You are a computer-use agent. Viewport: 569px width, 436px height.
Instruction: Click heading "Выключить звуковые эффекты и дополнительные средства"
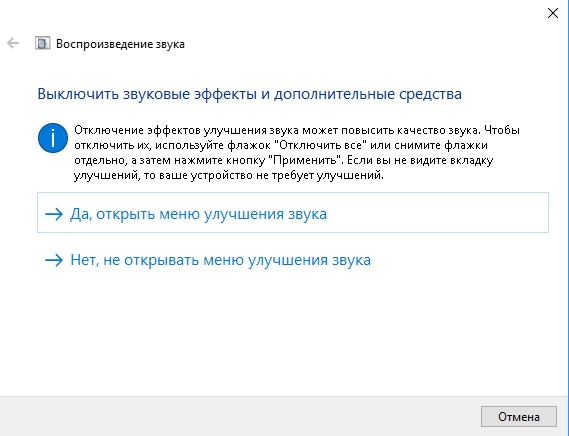(250, 94)
